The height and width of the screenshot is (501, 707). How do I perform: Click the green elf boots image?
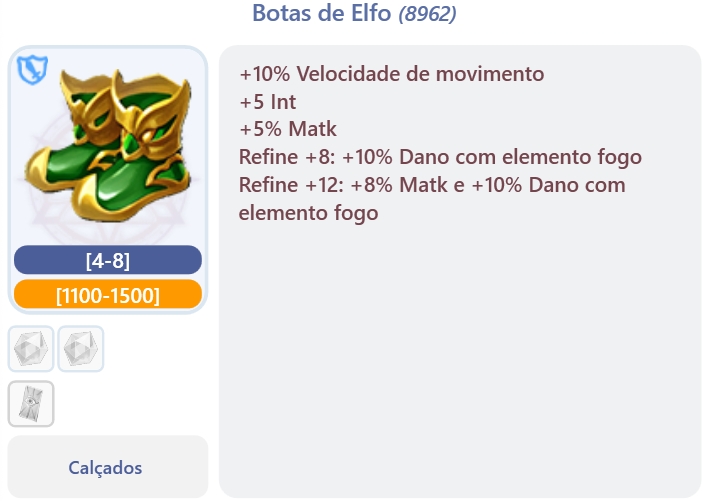click(108, 145)
